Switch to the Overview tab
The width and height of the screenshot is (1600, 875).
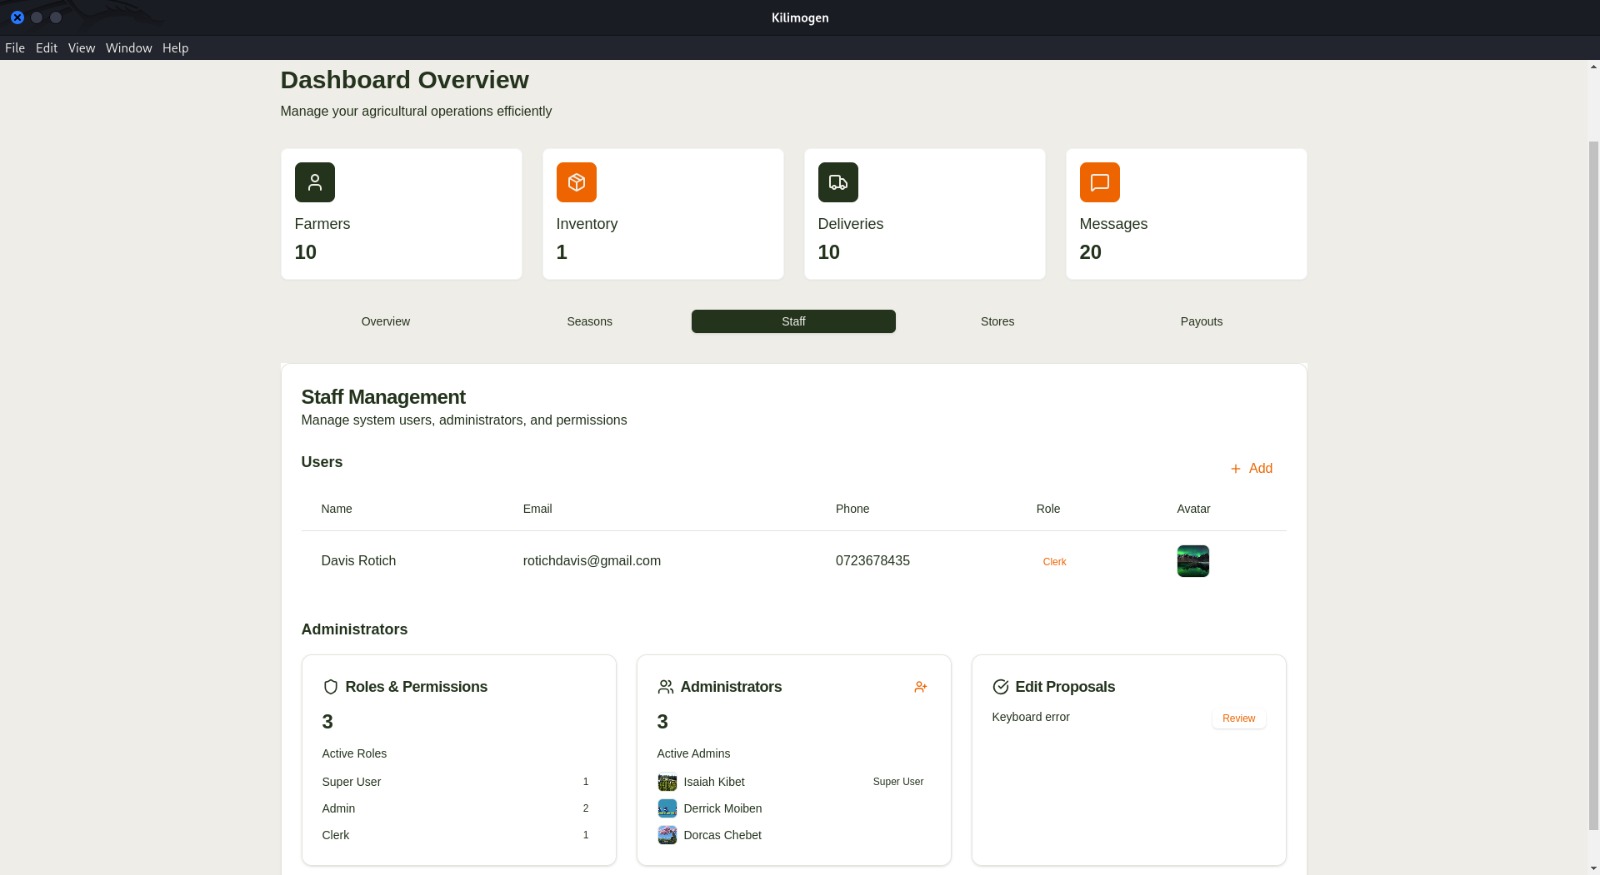tap(386, 322)
